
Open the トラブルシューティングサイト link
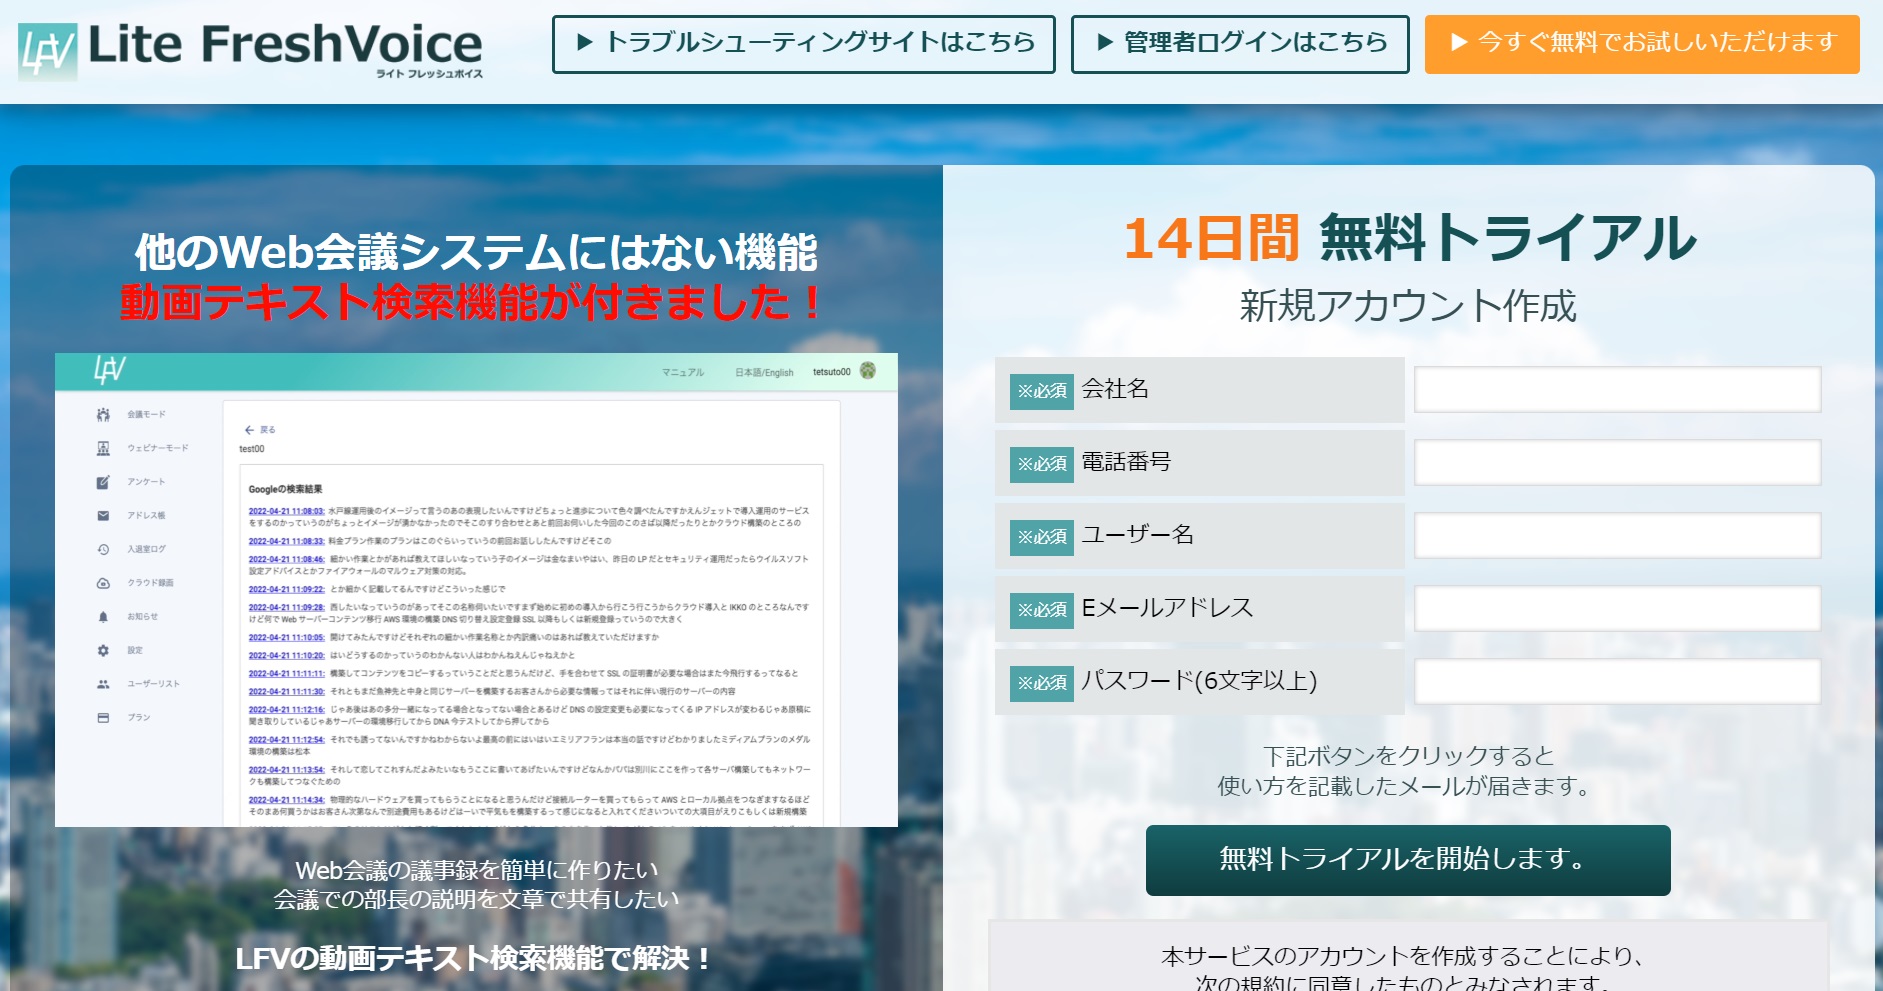click(x=803, y=42)
